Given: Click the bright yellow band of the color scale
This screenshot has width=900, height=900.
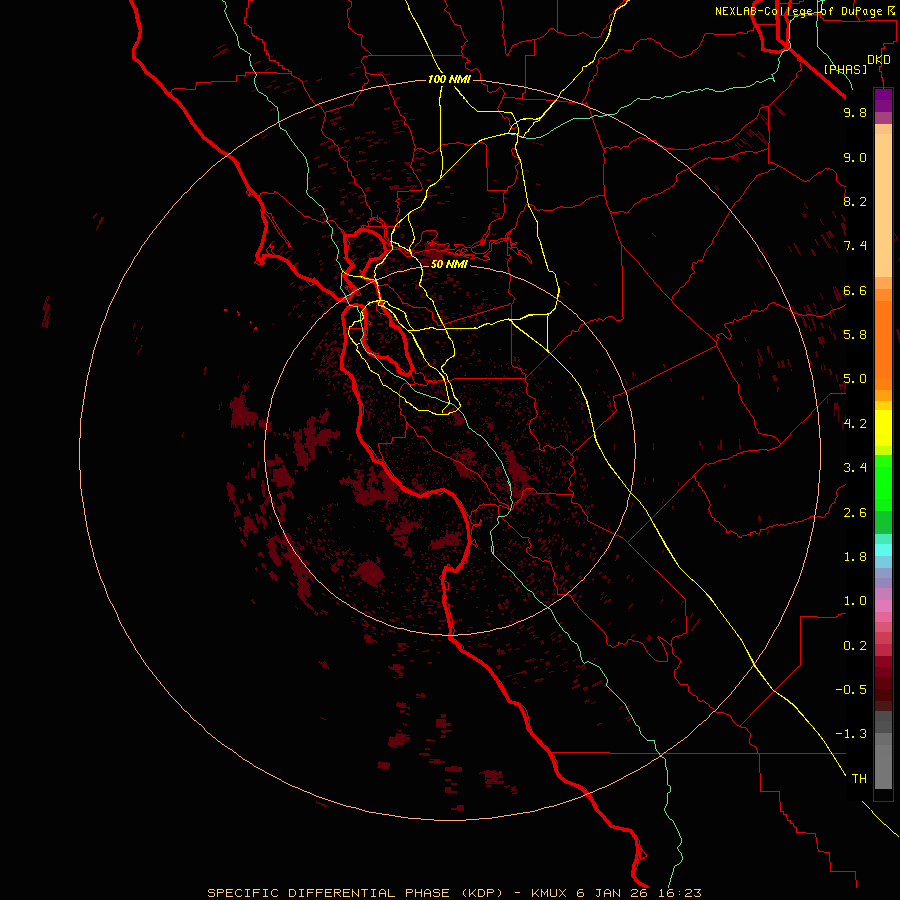Looking at the screenshot, I should [x=883, y=428].
